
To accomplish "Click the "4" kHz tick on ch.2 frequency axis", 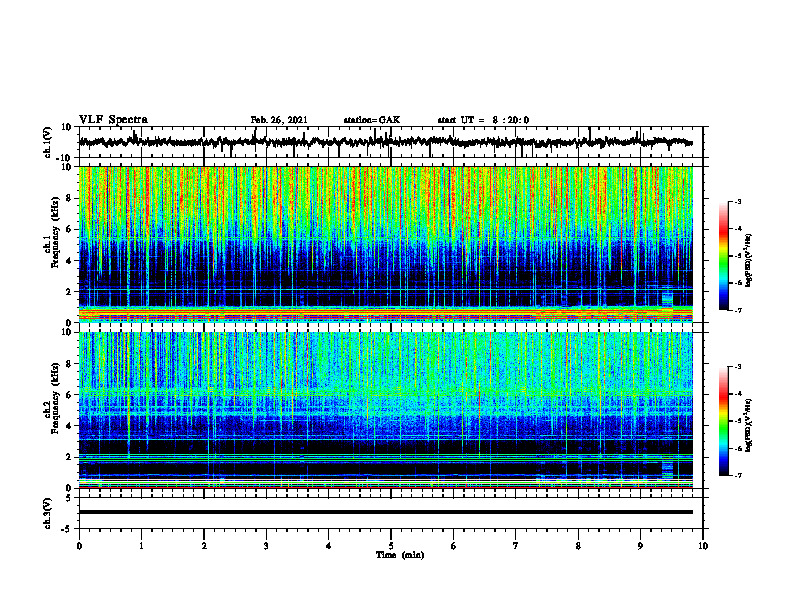I will pos(69,426).
